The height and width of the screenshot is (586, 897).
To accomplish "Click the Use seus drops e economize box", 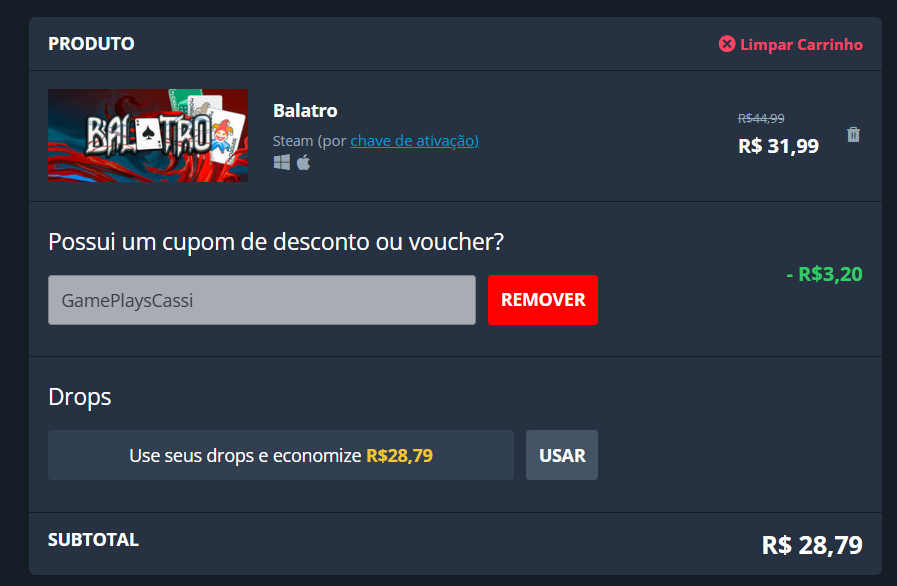I will [281, 455].
